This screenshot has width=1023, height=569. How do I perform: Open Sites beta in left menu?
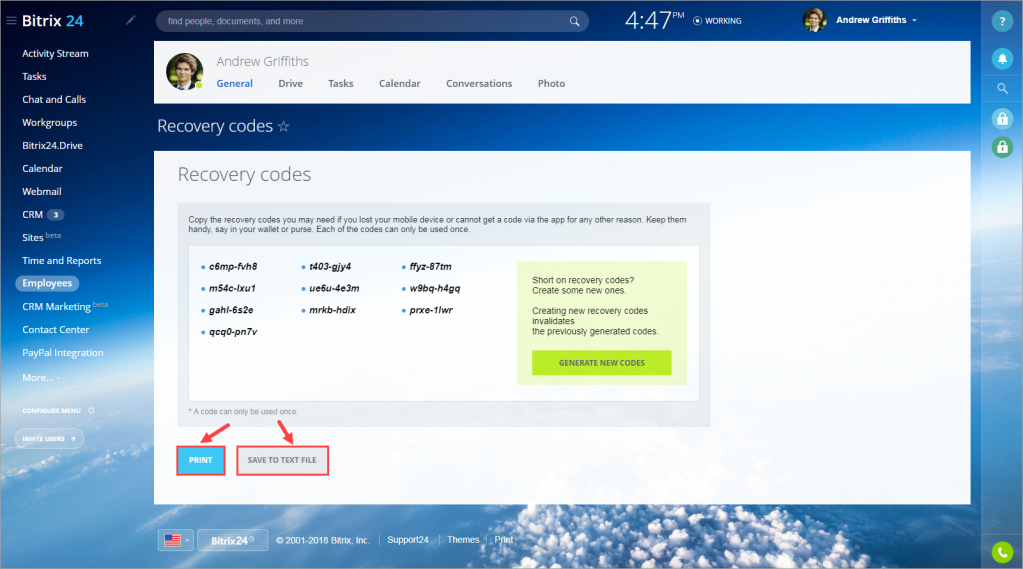(41, 237)
